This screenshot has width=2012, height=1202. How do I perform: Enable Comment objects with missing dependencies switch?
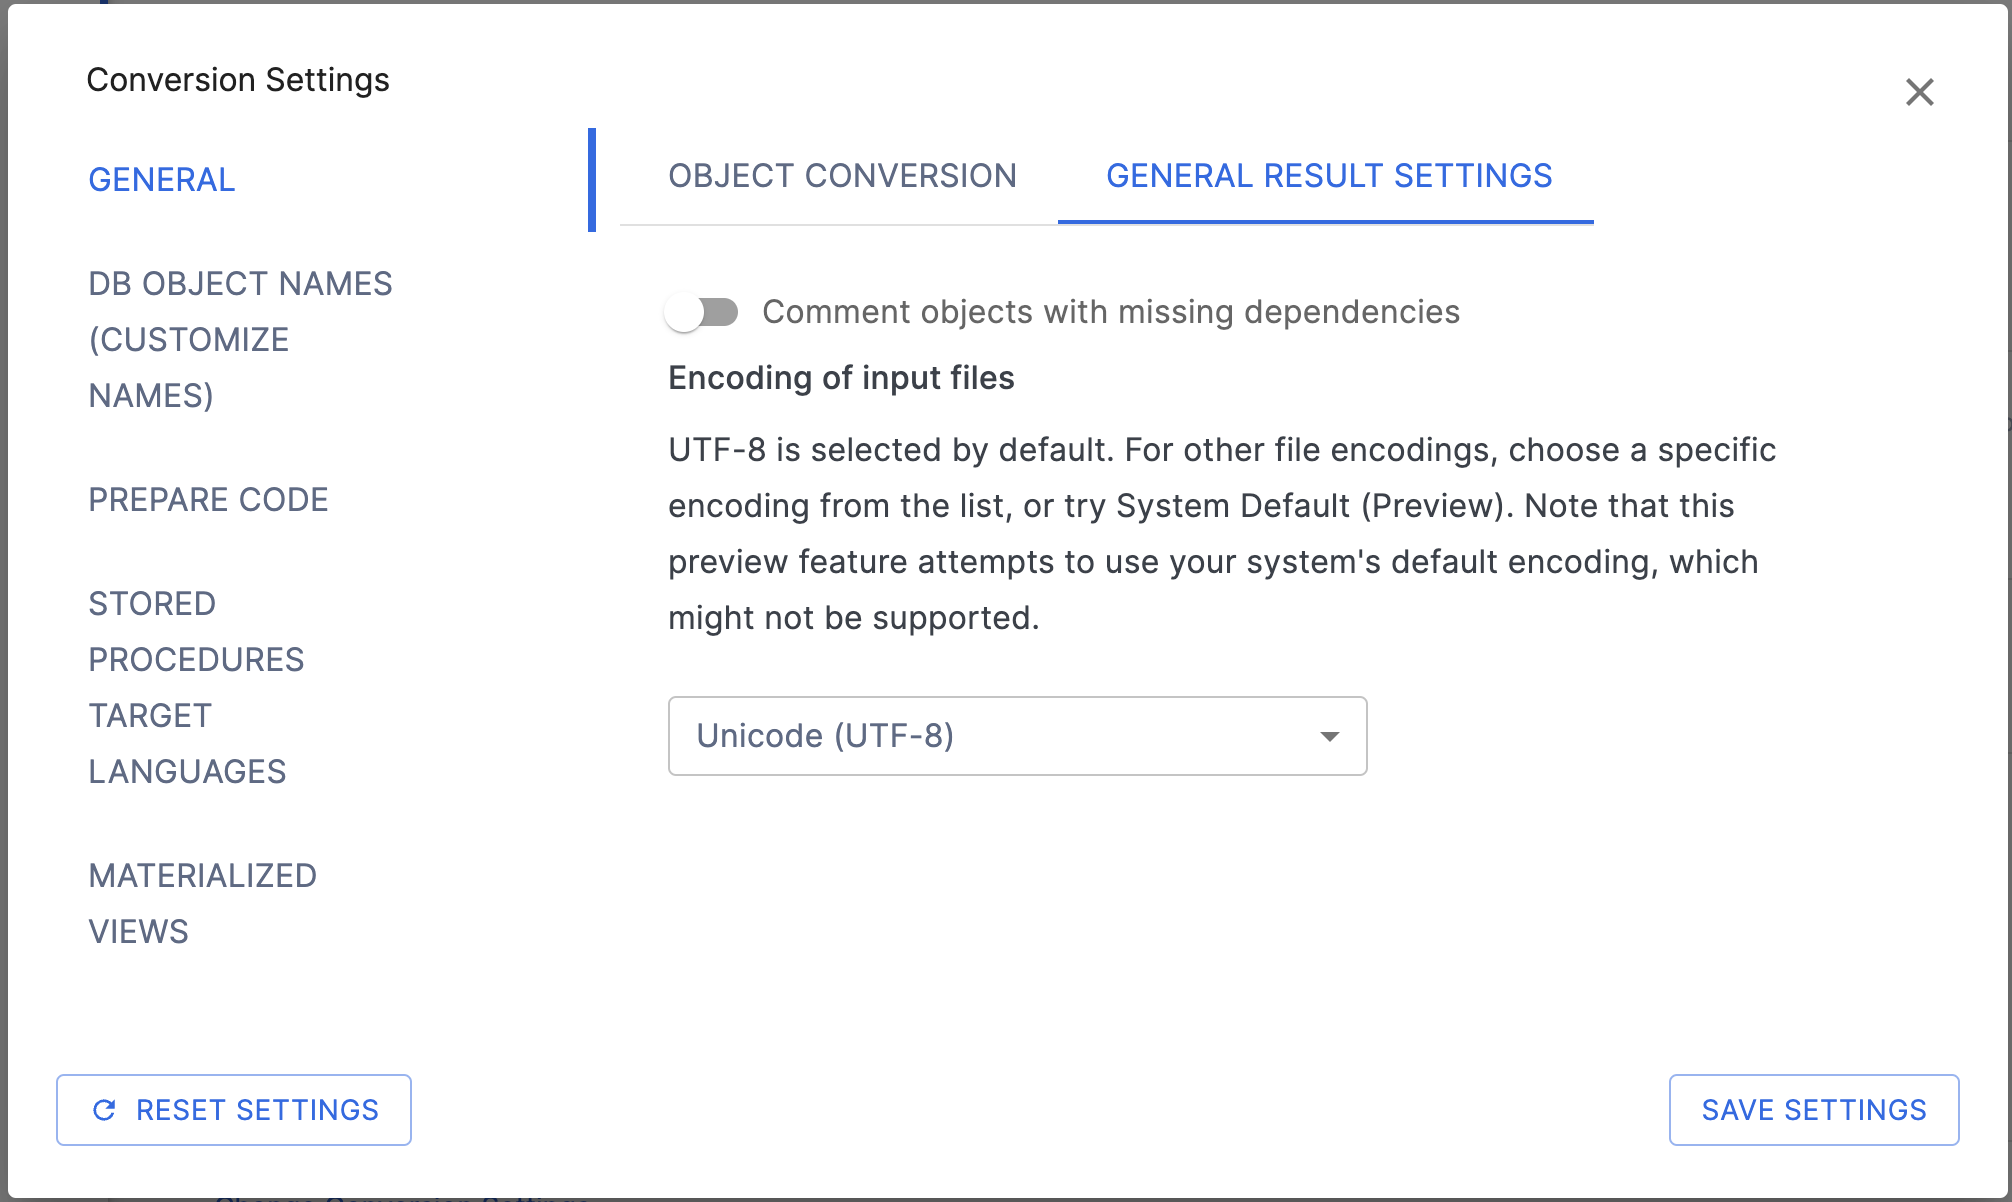tap(702, 313)
